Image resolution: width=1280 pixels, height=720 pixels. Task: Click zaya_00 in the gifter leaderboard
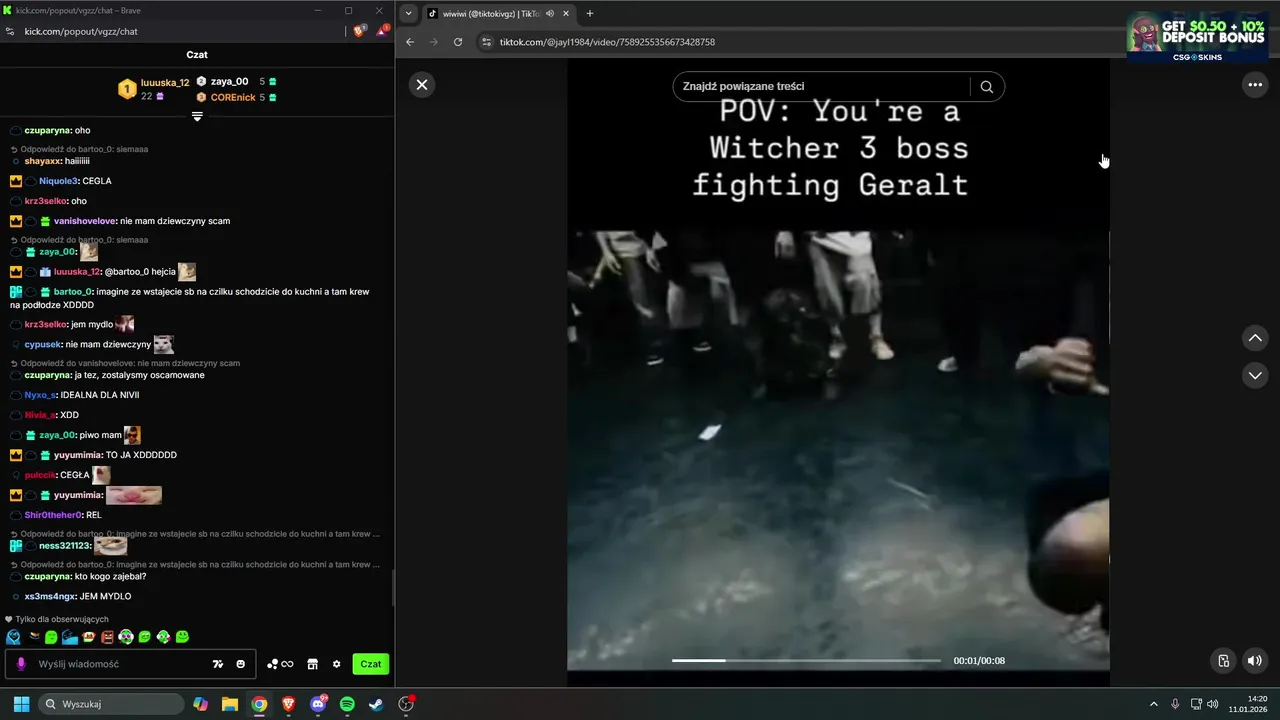229,81
